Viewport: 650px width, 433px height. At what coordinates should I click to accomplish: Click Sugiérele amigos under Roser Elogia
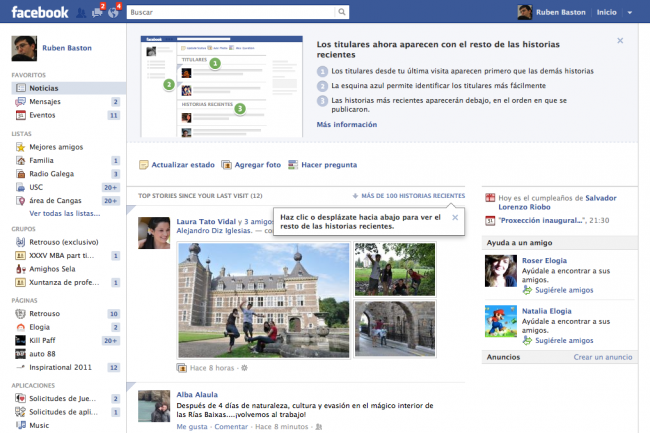click(564, 290)
